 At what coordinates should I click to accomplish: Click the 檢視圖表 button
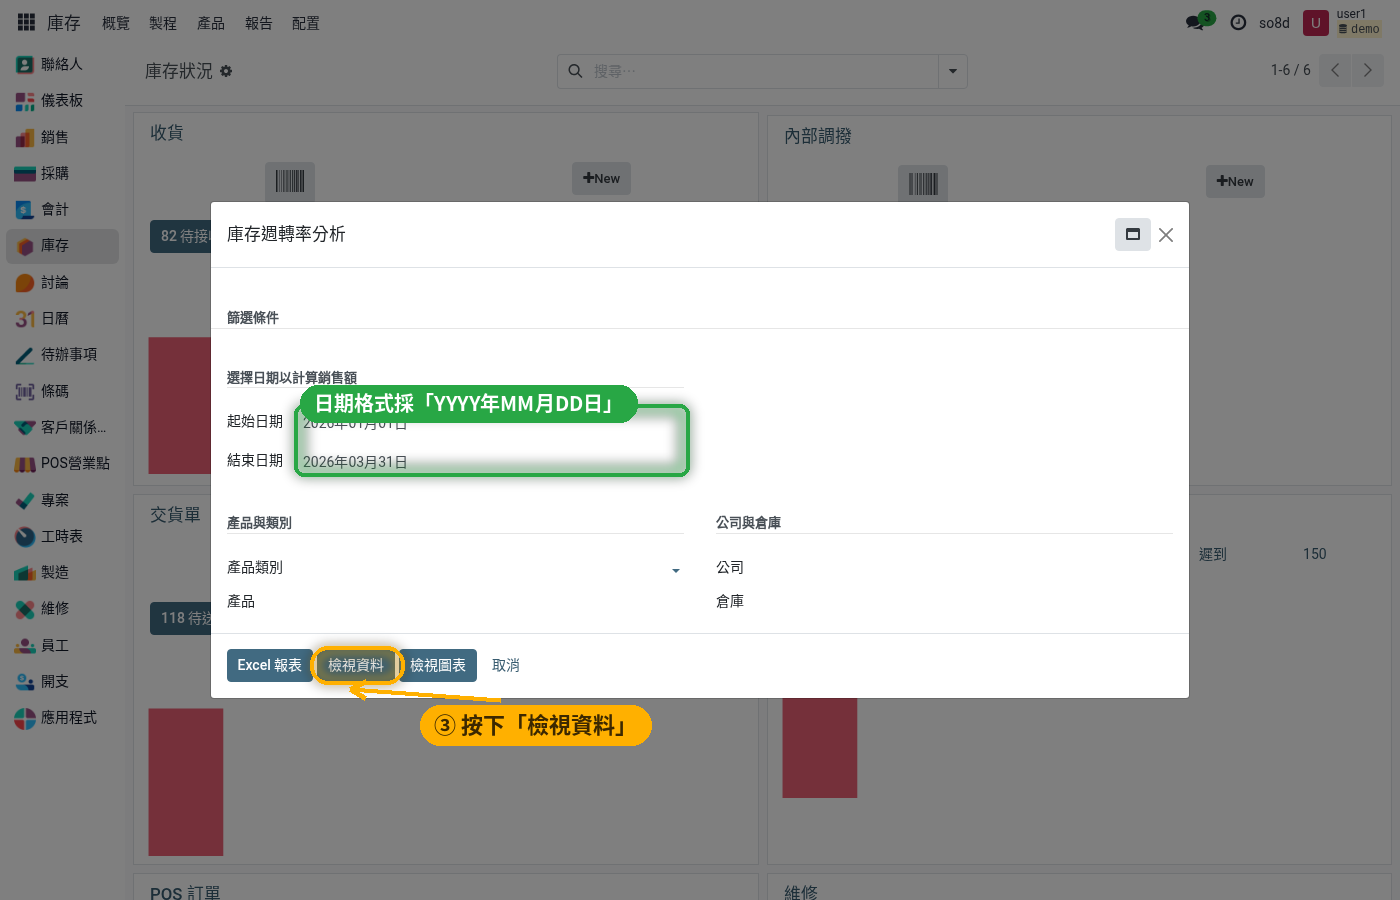tap(438, 665)
